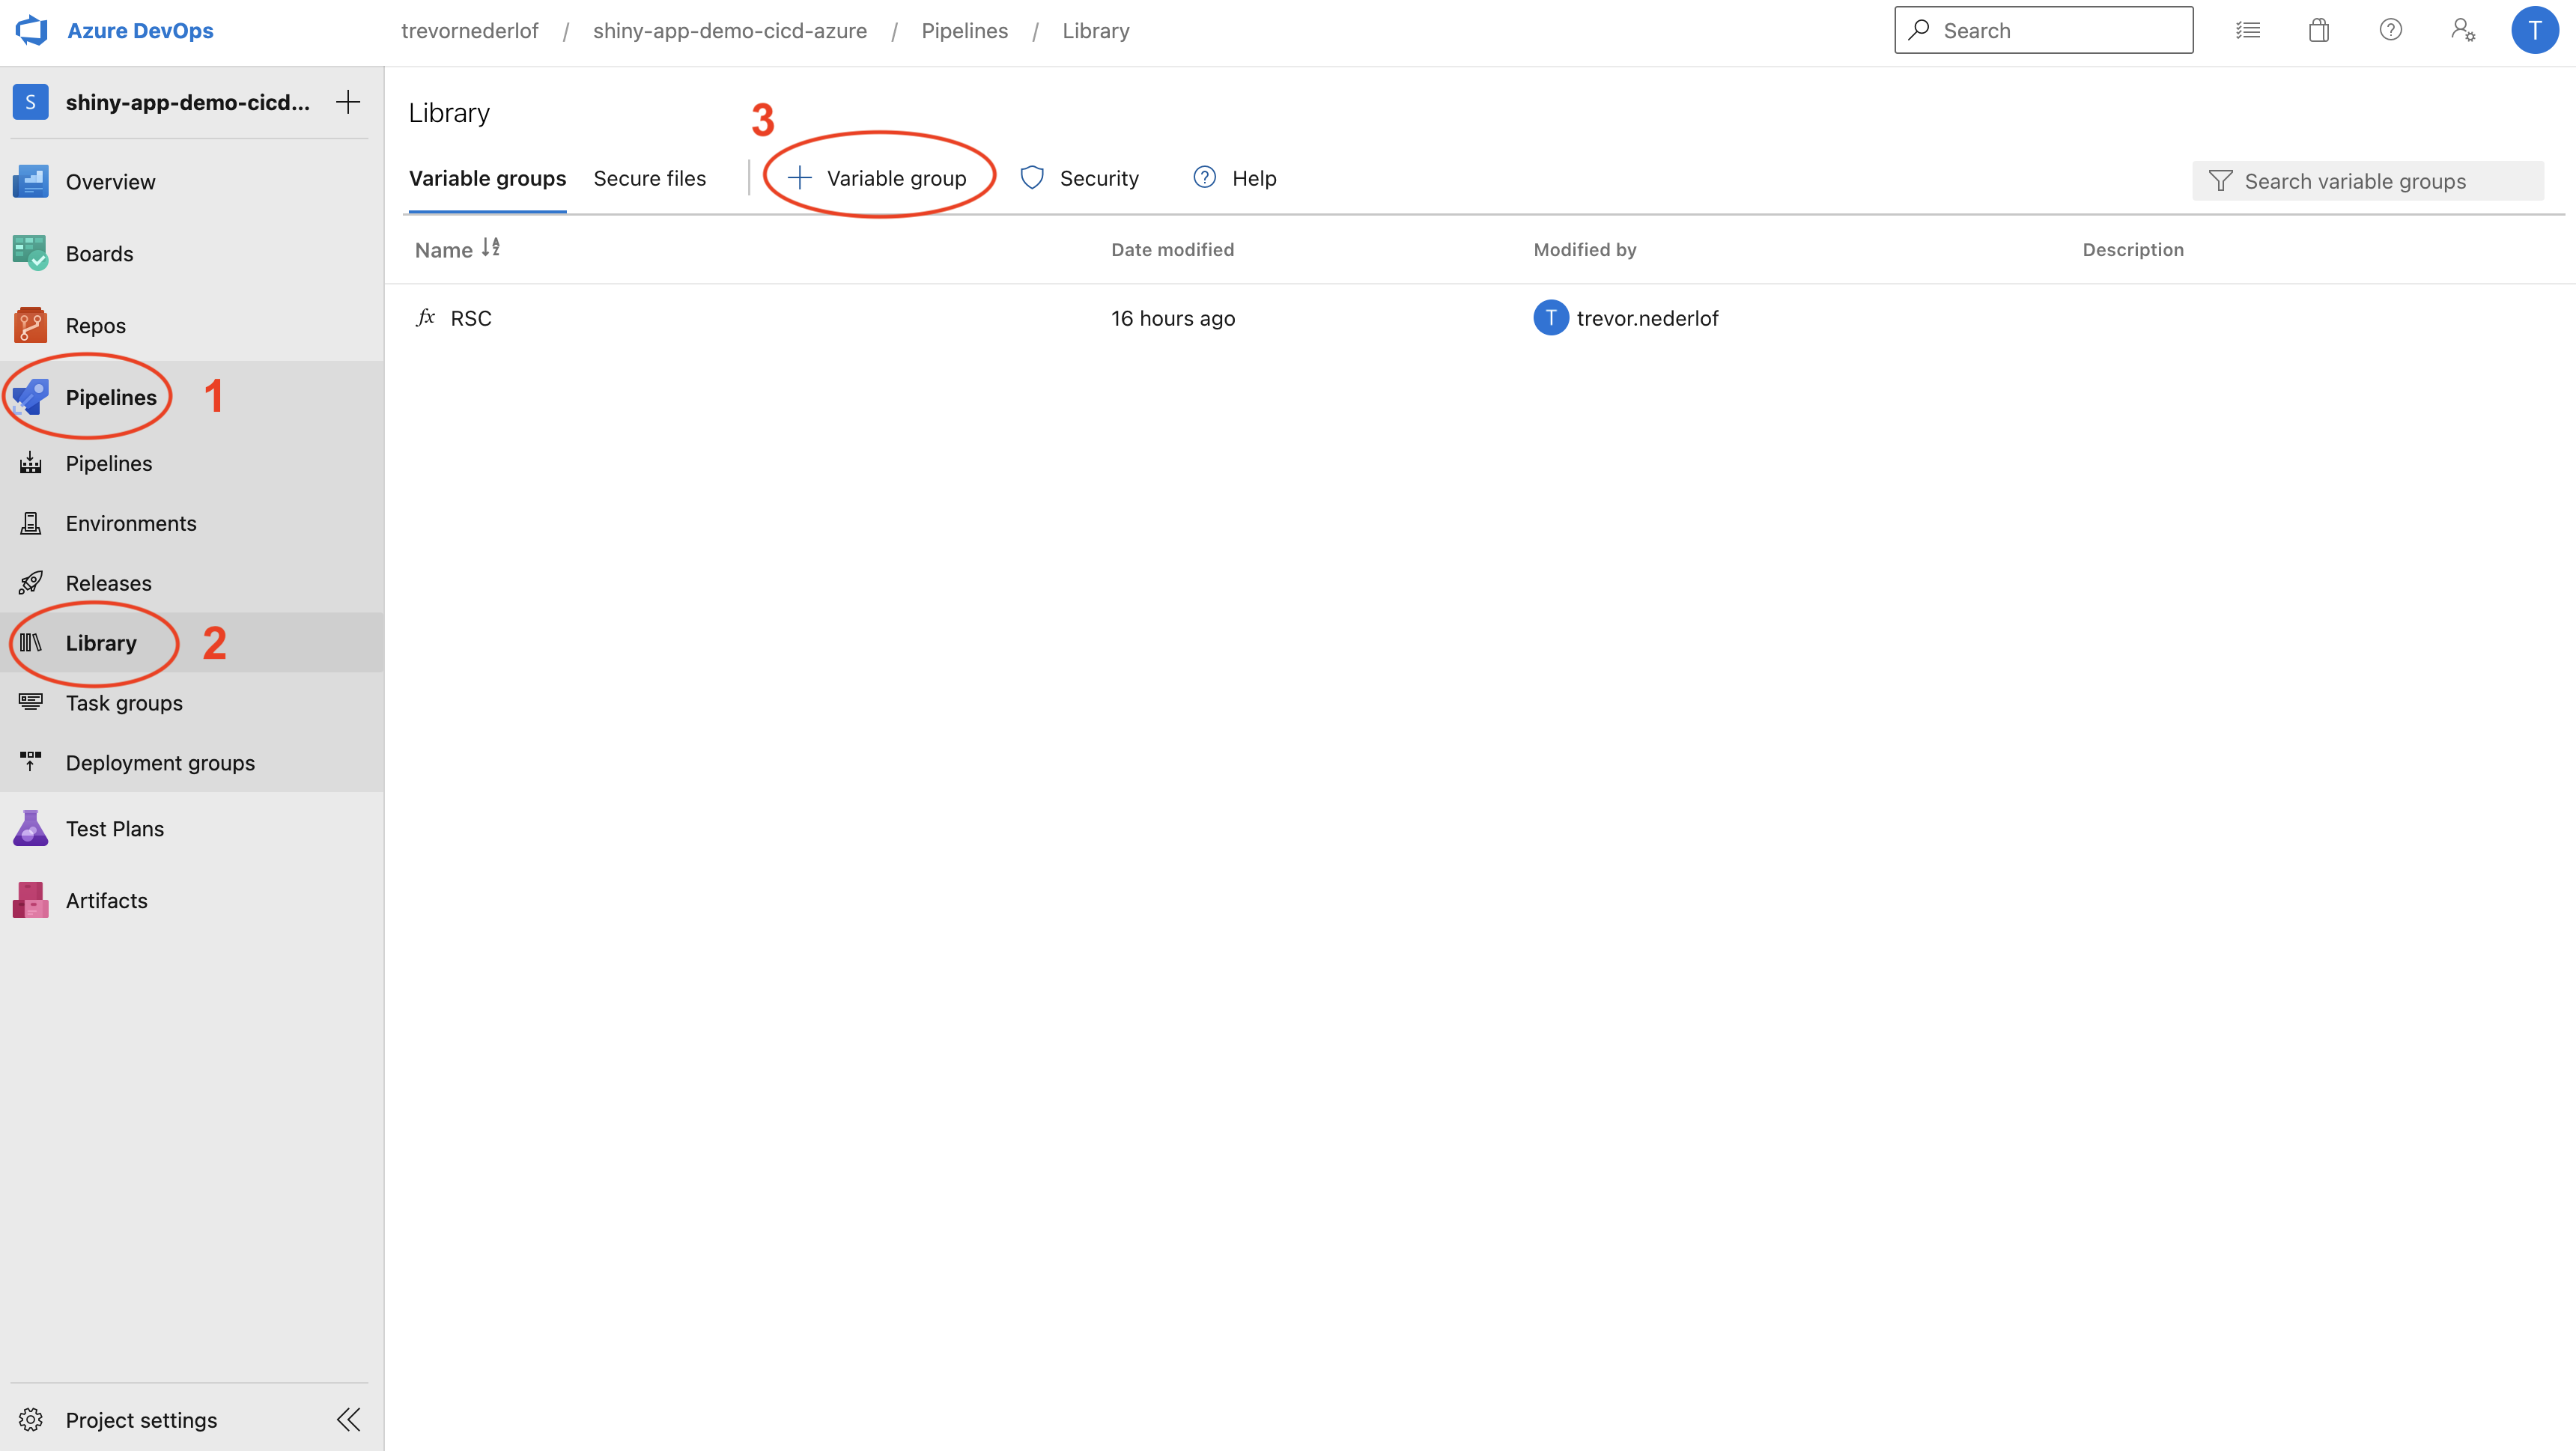The width and height of the screenshot is (2576, 1451).
Task: Collapse the sidebar with double chevron
Action: pos(348,1420)
